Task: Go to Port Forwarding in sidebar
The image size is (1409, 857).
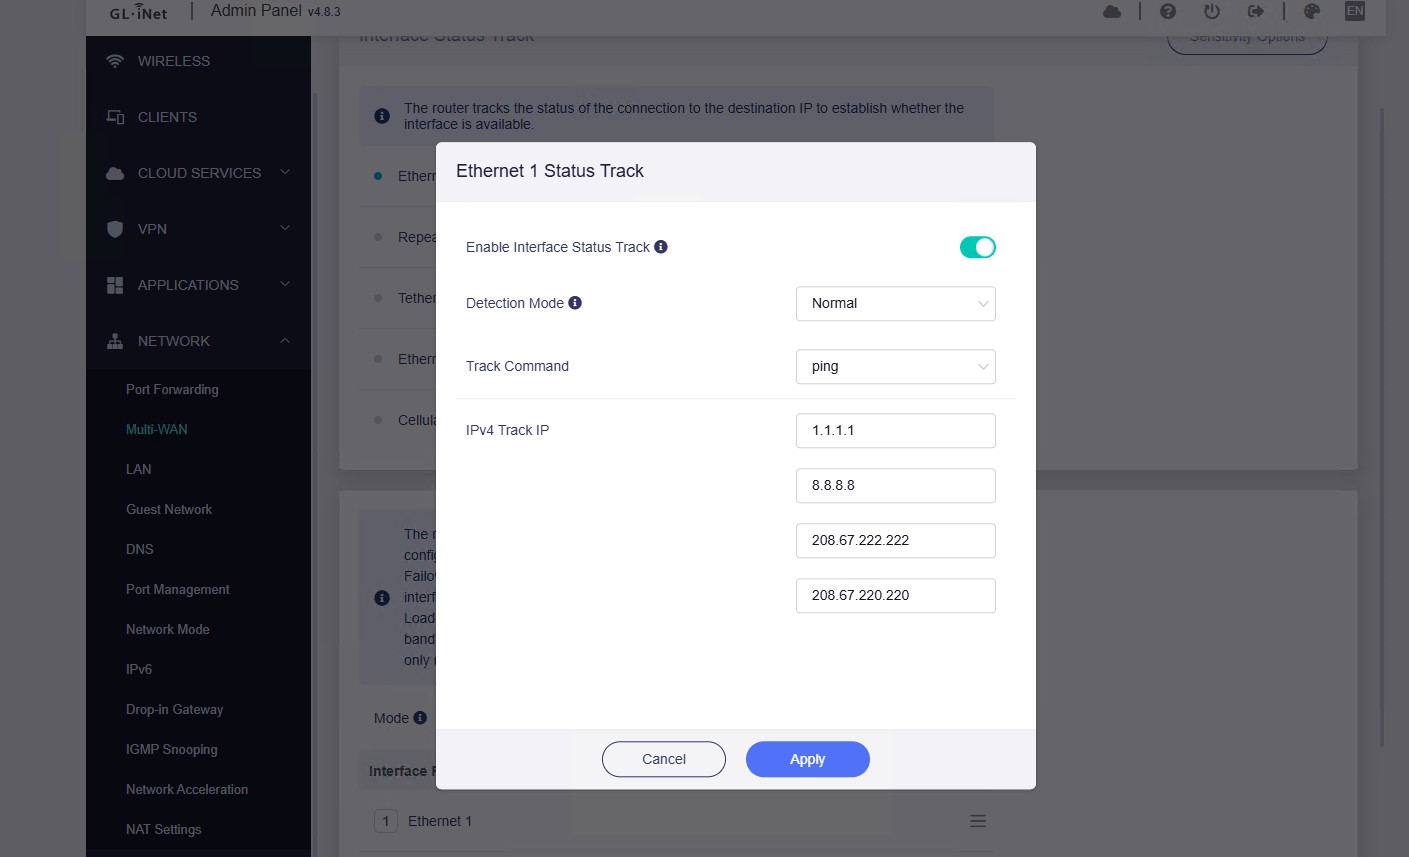Action: pyautogui.click(x=172, y=389)
